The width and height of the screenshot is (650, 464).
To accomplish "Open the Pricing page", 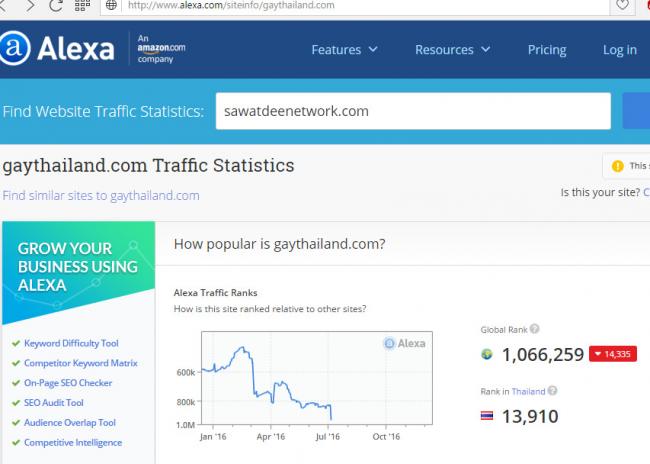I will point(547,50).
